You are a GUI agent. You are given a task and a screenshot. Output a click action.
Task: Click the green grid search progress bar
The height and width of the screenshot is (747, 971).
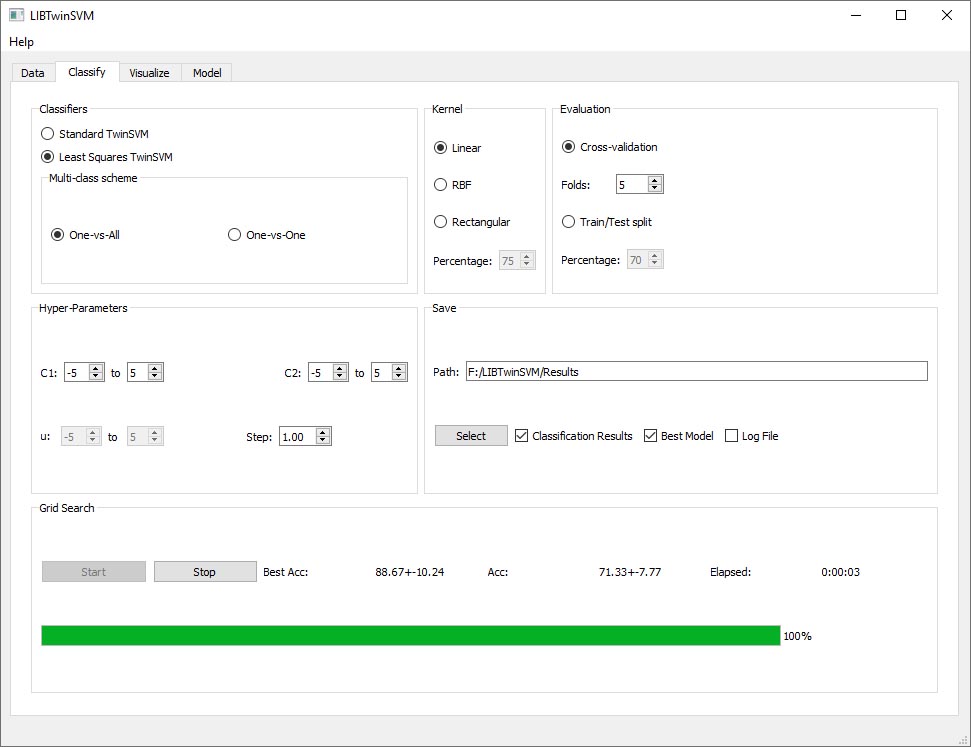pyautogui.click(x=411, y=636)
